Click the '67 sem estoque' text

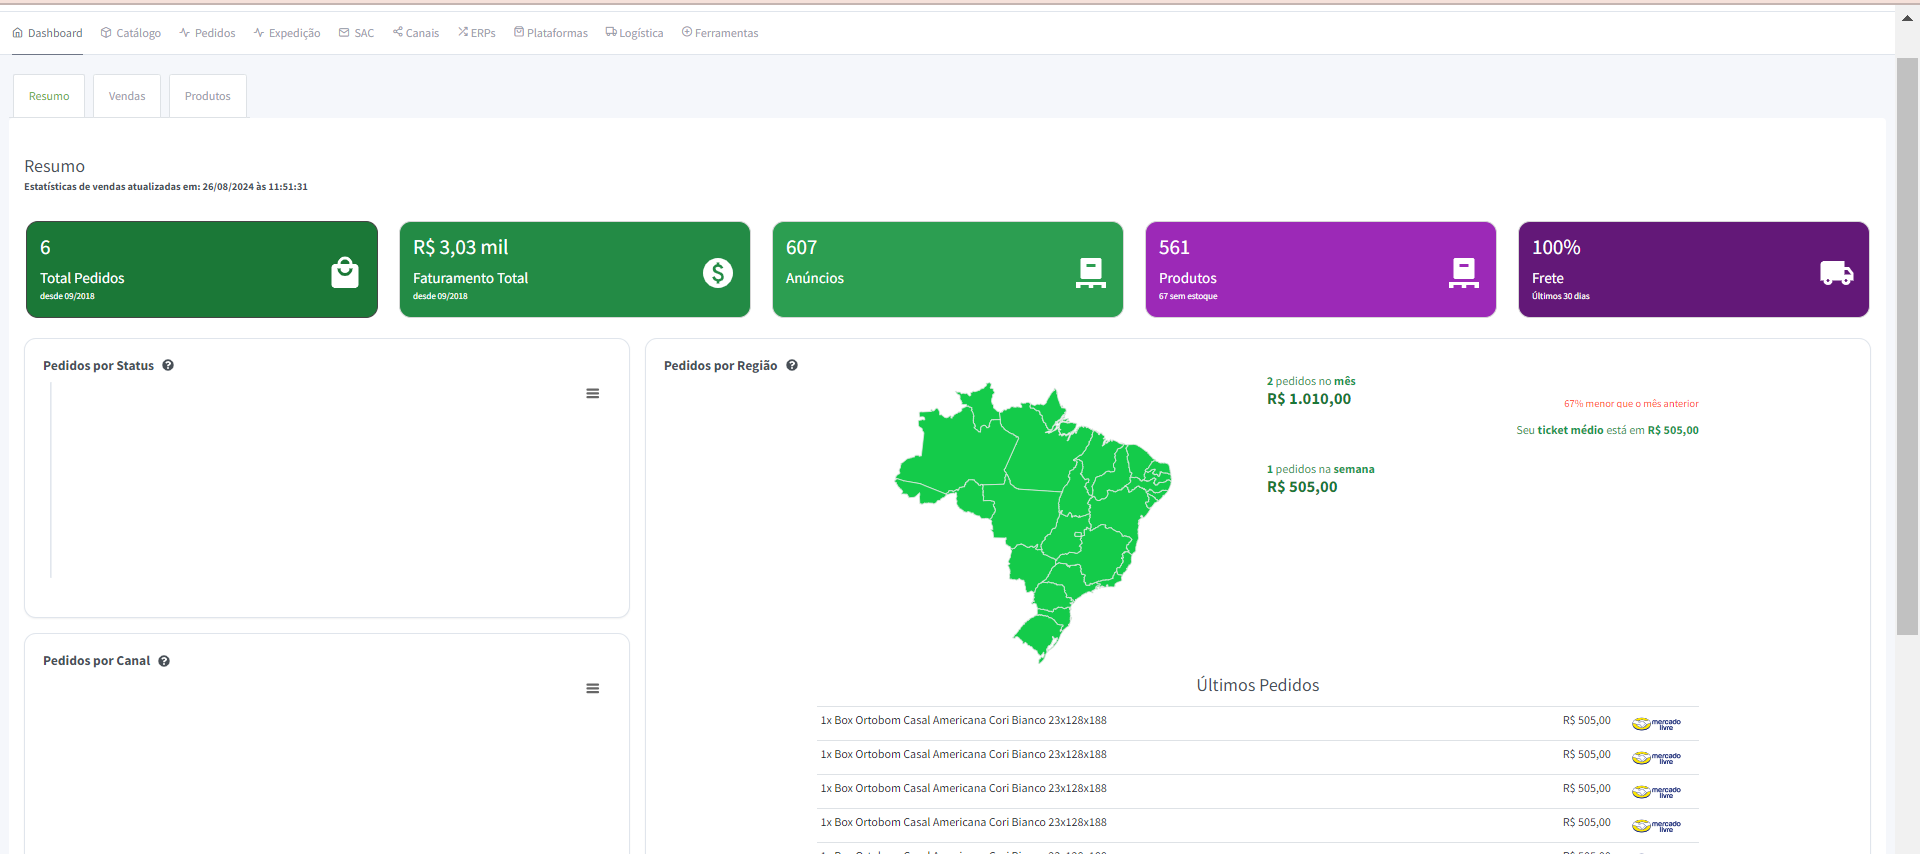pyautogui.click(x=1188, y=296)
